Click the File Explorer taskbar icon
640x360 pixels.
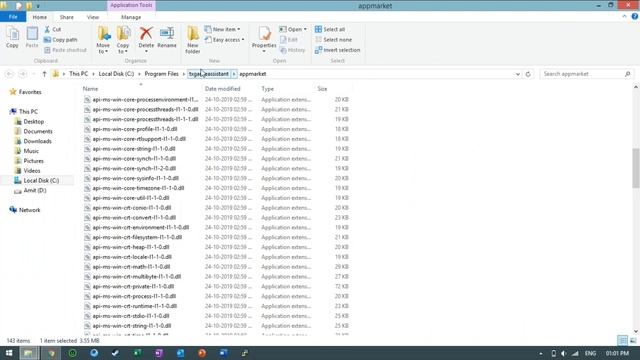point(29,353)
